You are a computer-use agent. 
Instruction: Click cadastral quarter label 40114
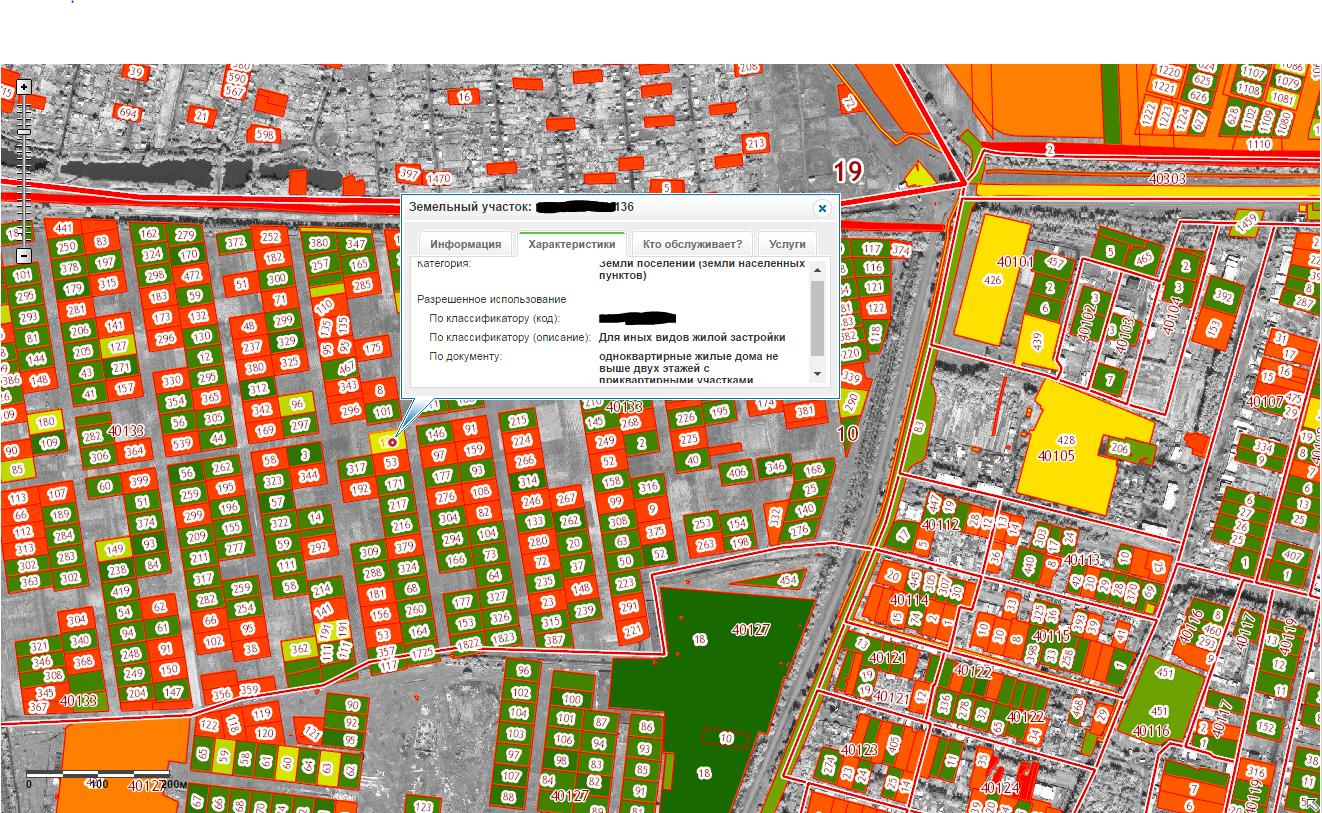click(909, 600)
